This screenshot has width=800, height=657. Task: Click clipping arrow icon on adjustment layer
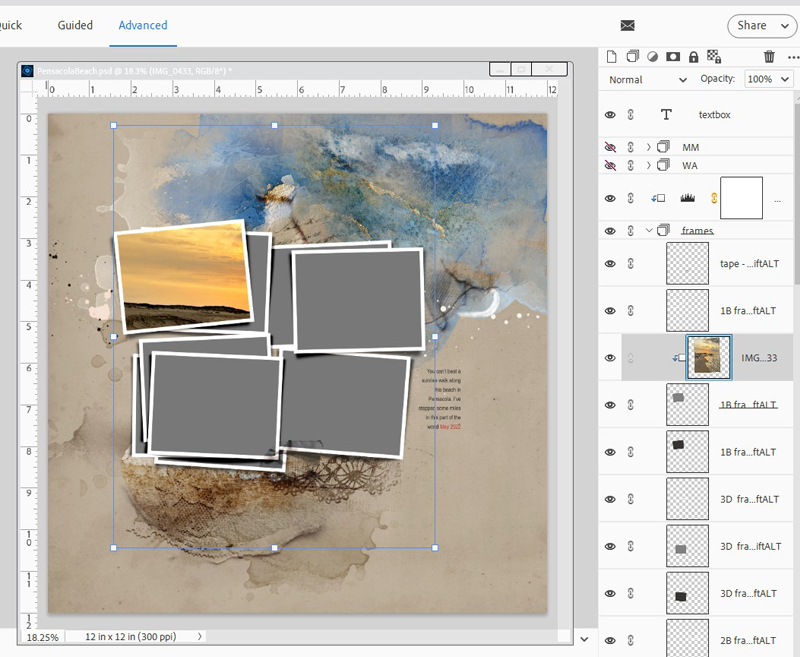658,198
